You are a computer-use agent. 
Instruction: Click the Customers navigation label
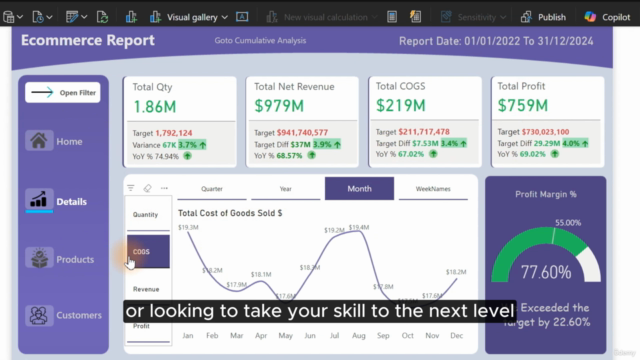(79, 315)
